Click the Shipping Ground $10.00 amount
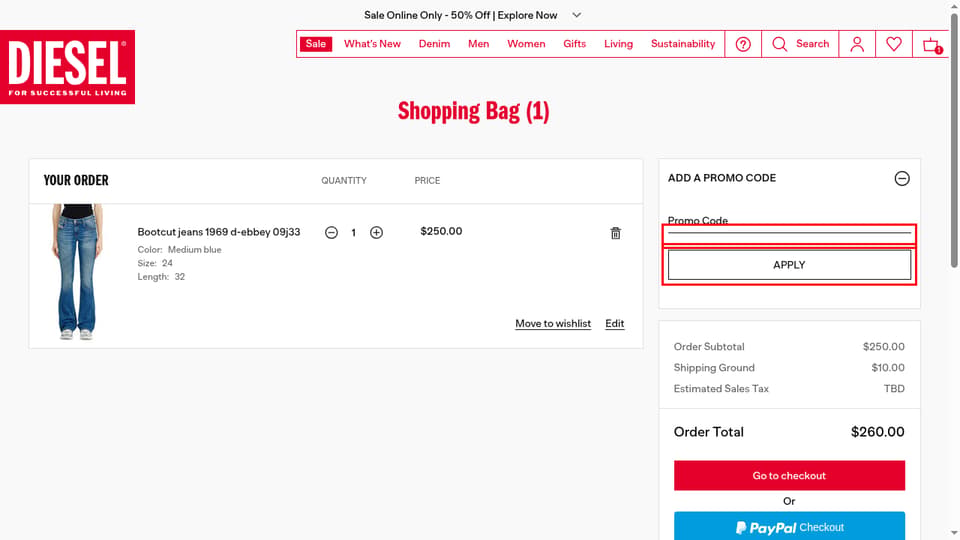Viewport: 960px width, 540px height. coord(888,367)
